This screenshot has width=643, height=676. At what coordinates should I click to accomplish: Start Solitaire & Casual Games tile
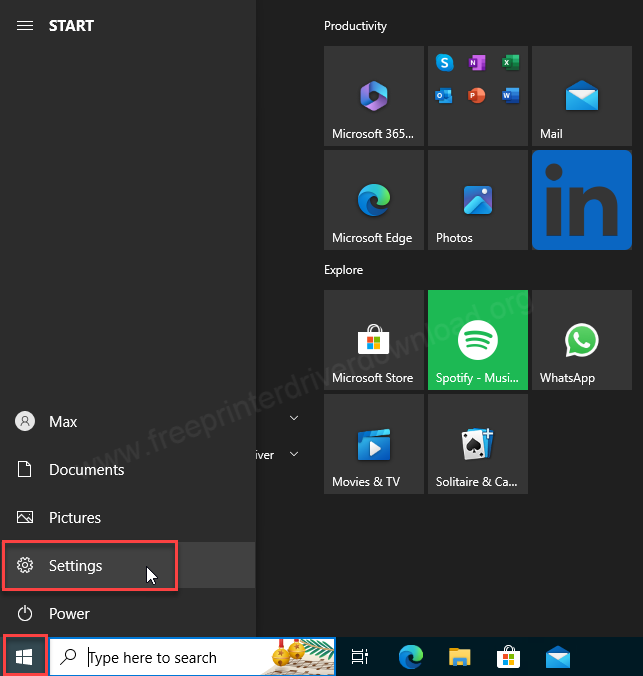[477, 444]
